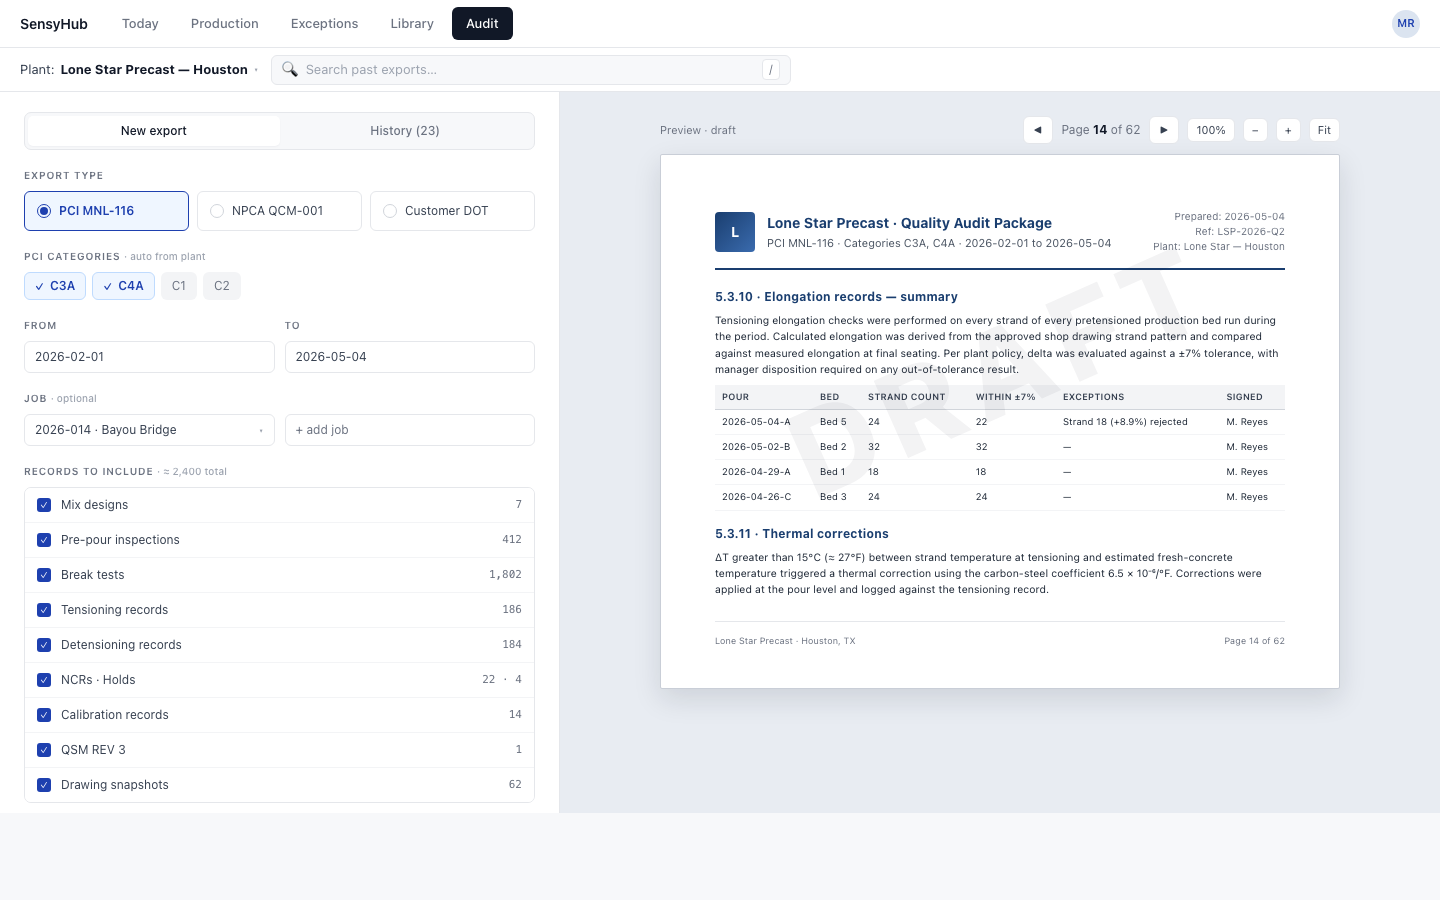Click the Break tests count 1,802

click(505, 575)
